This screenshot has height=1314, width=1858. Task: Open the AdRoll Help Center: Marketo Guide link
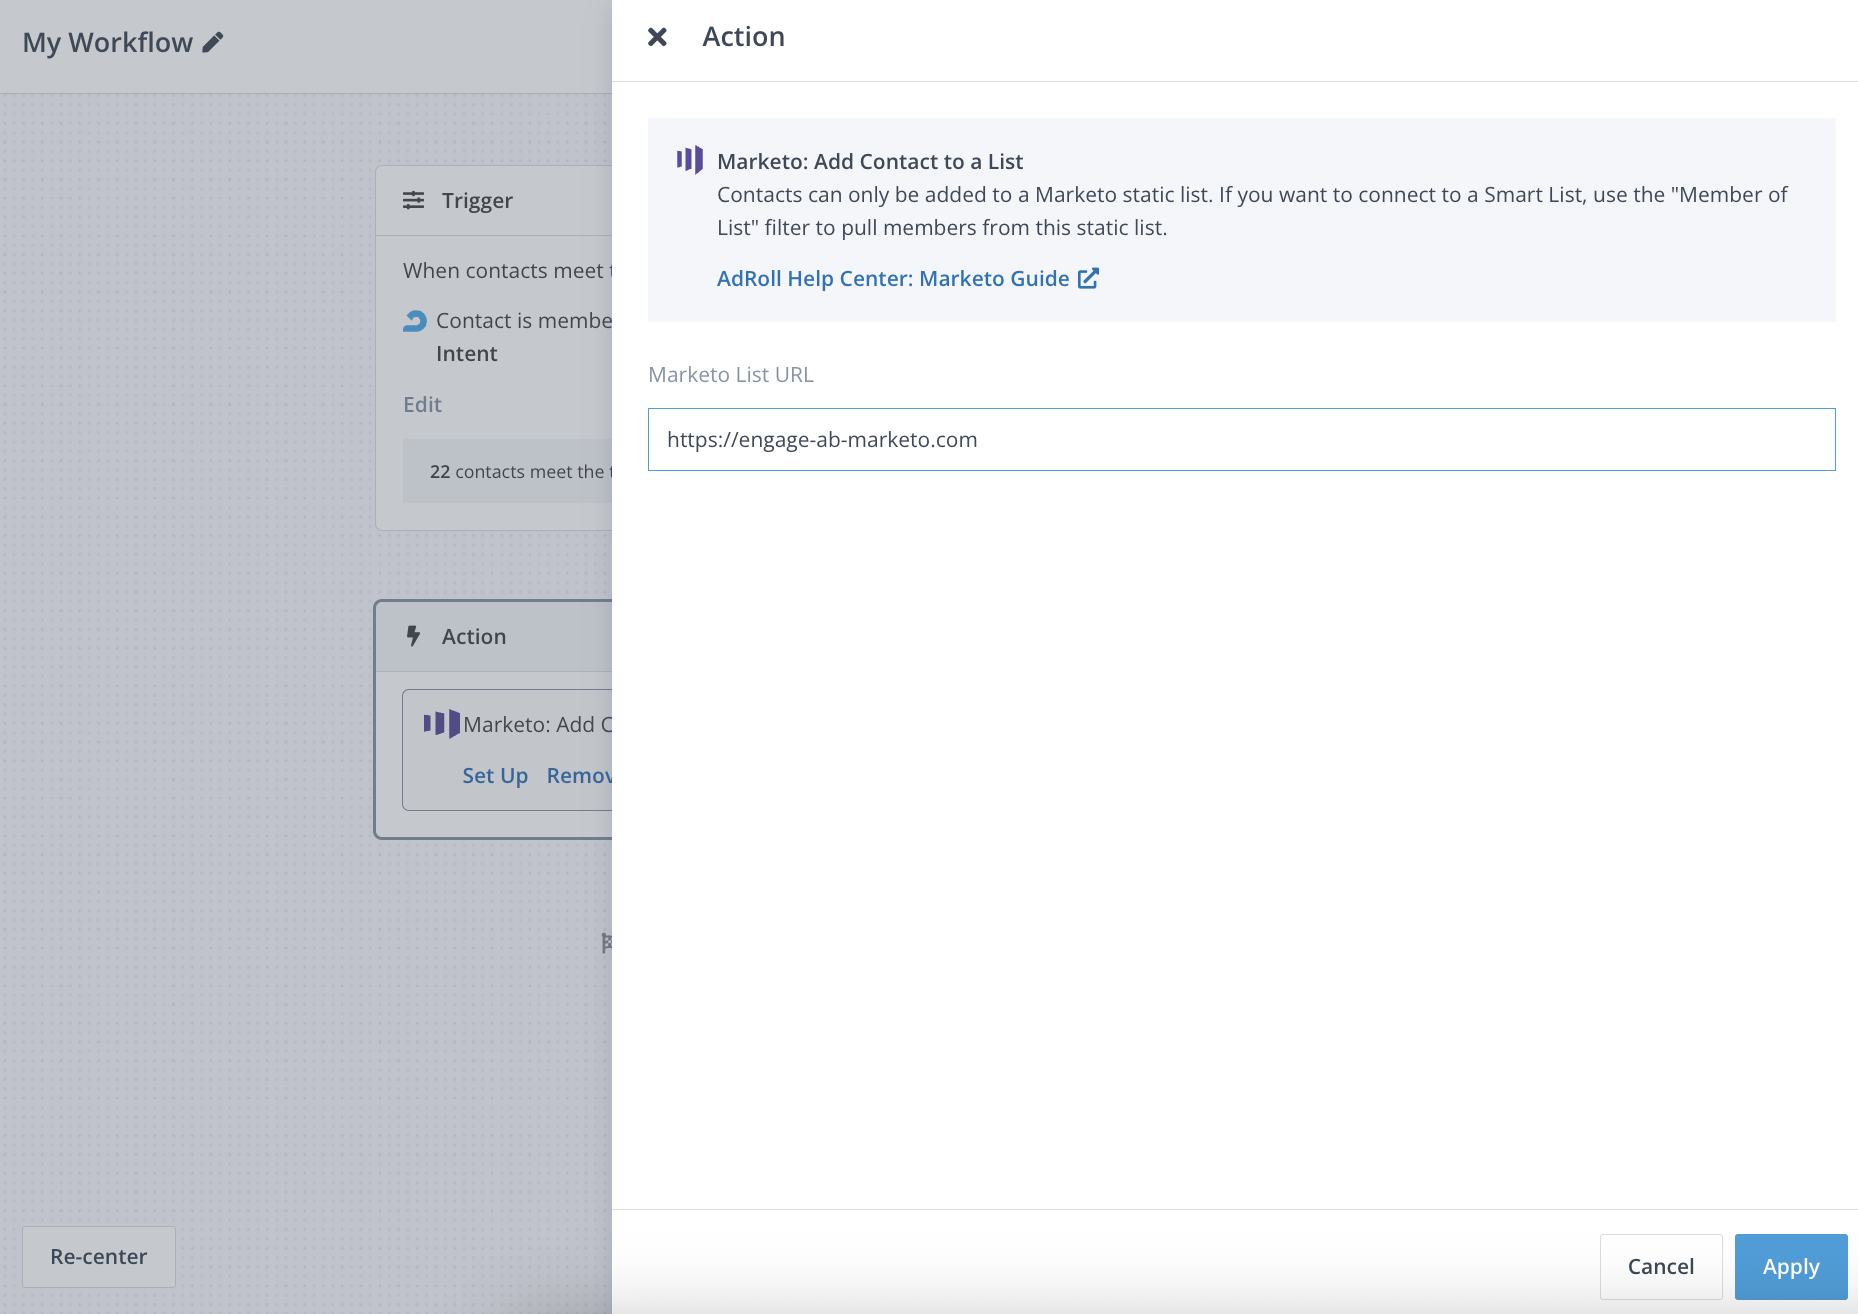pos(892,279)
